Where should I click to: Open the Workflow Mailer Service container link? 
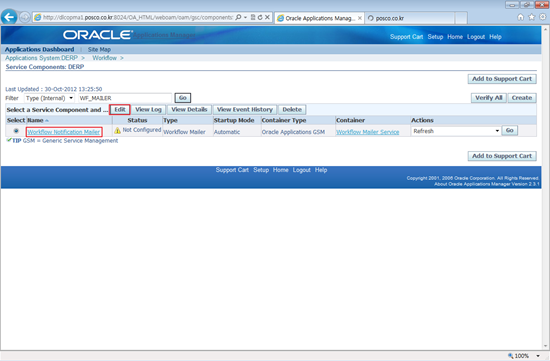tap(368, 132)
